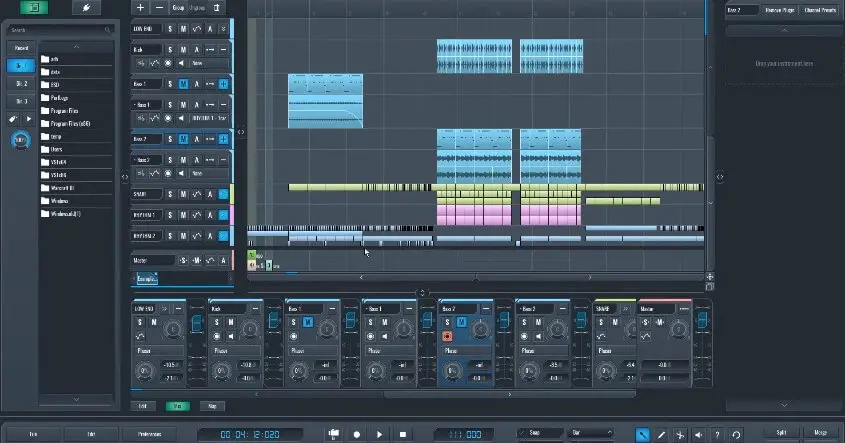Play the project from transport bar
Screen dimensions: 845x443
point(379,434)
